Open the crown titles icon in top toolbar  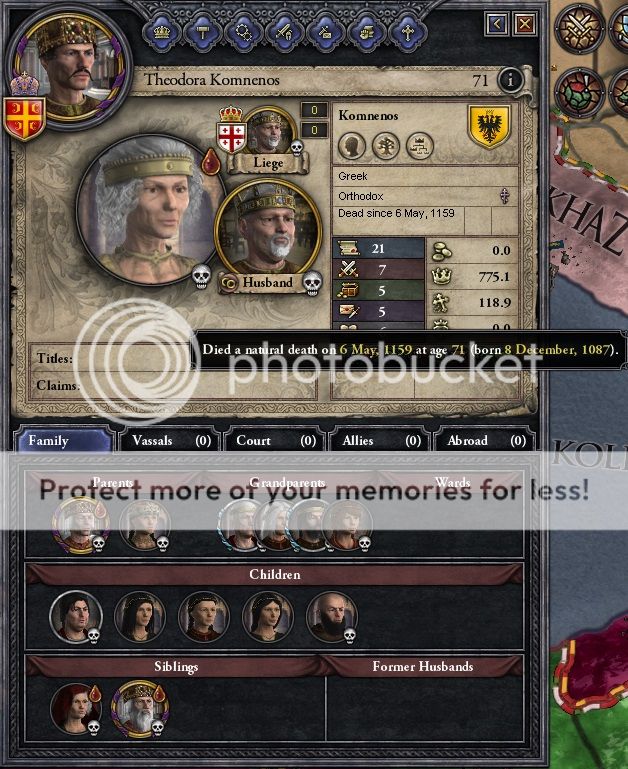pyautogui.click(x=161, y=32)
